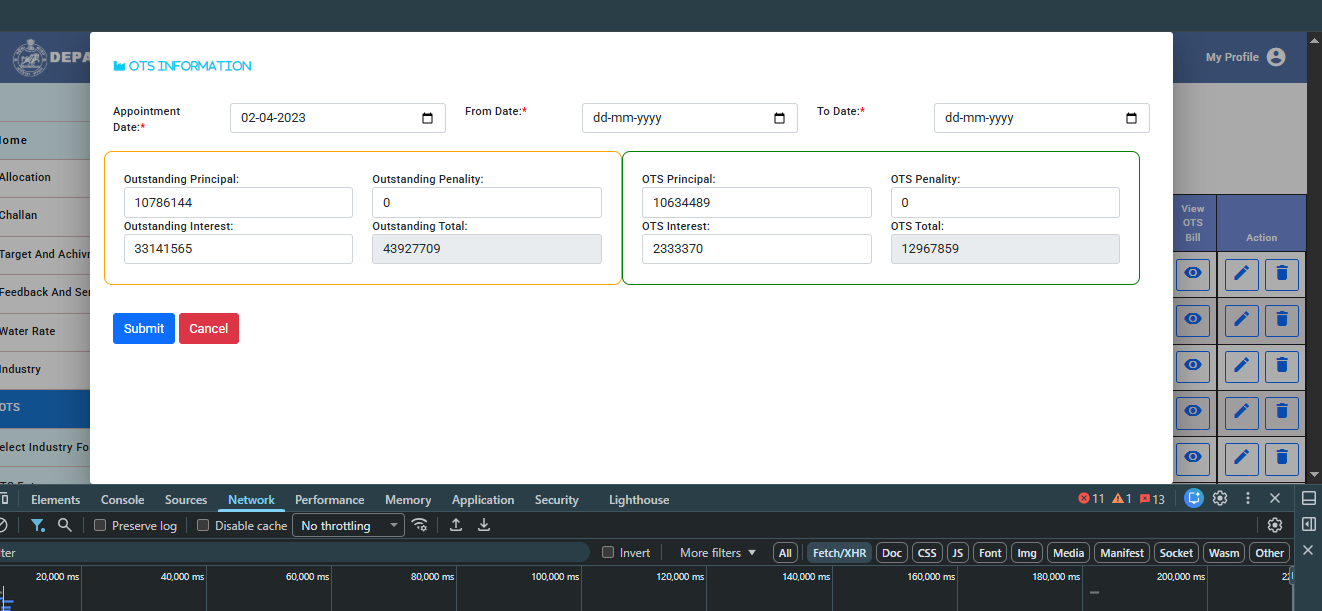Viewport: 1322px width, 611px height.
Task: Click the OTS Principal input field
Action: coord(757,202)
